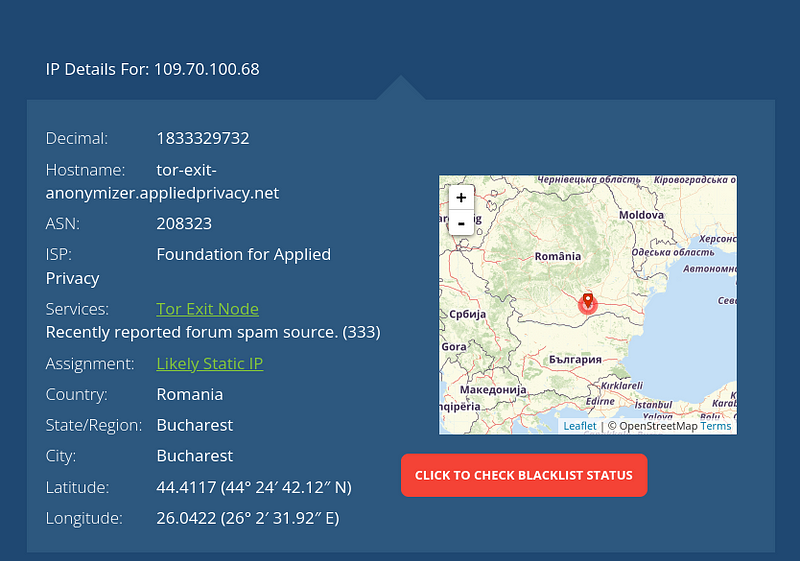Select the forum spam source (333) text
Screen dimensions: 800x561
(213, 332)
